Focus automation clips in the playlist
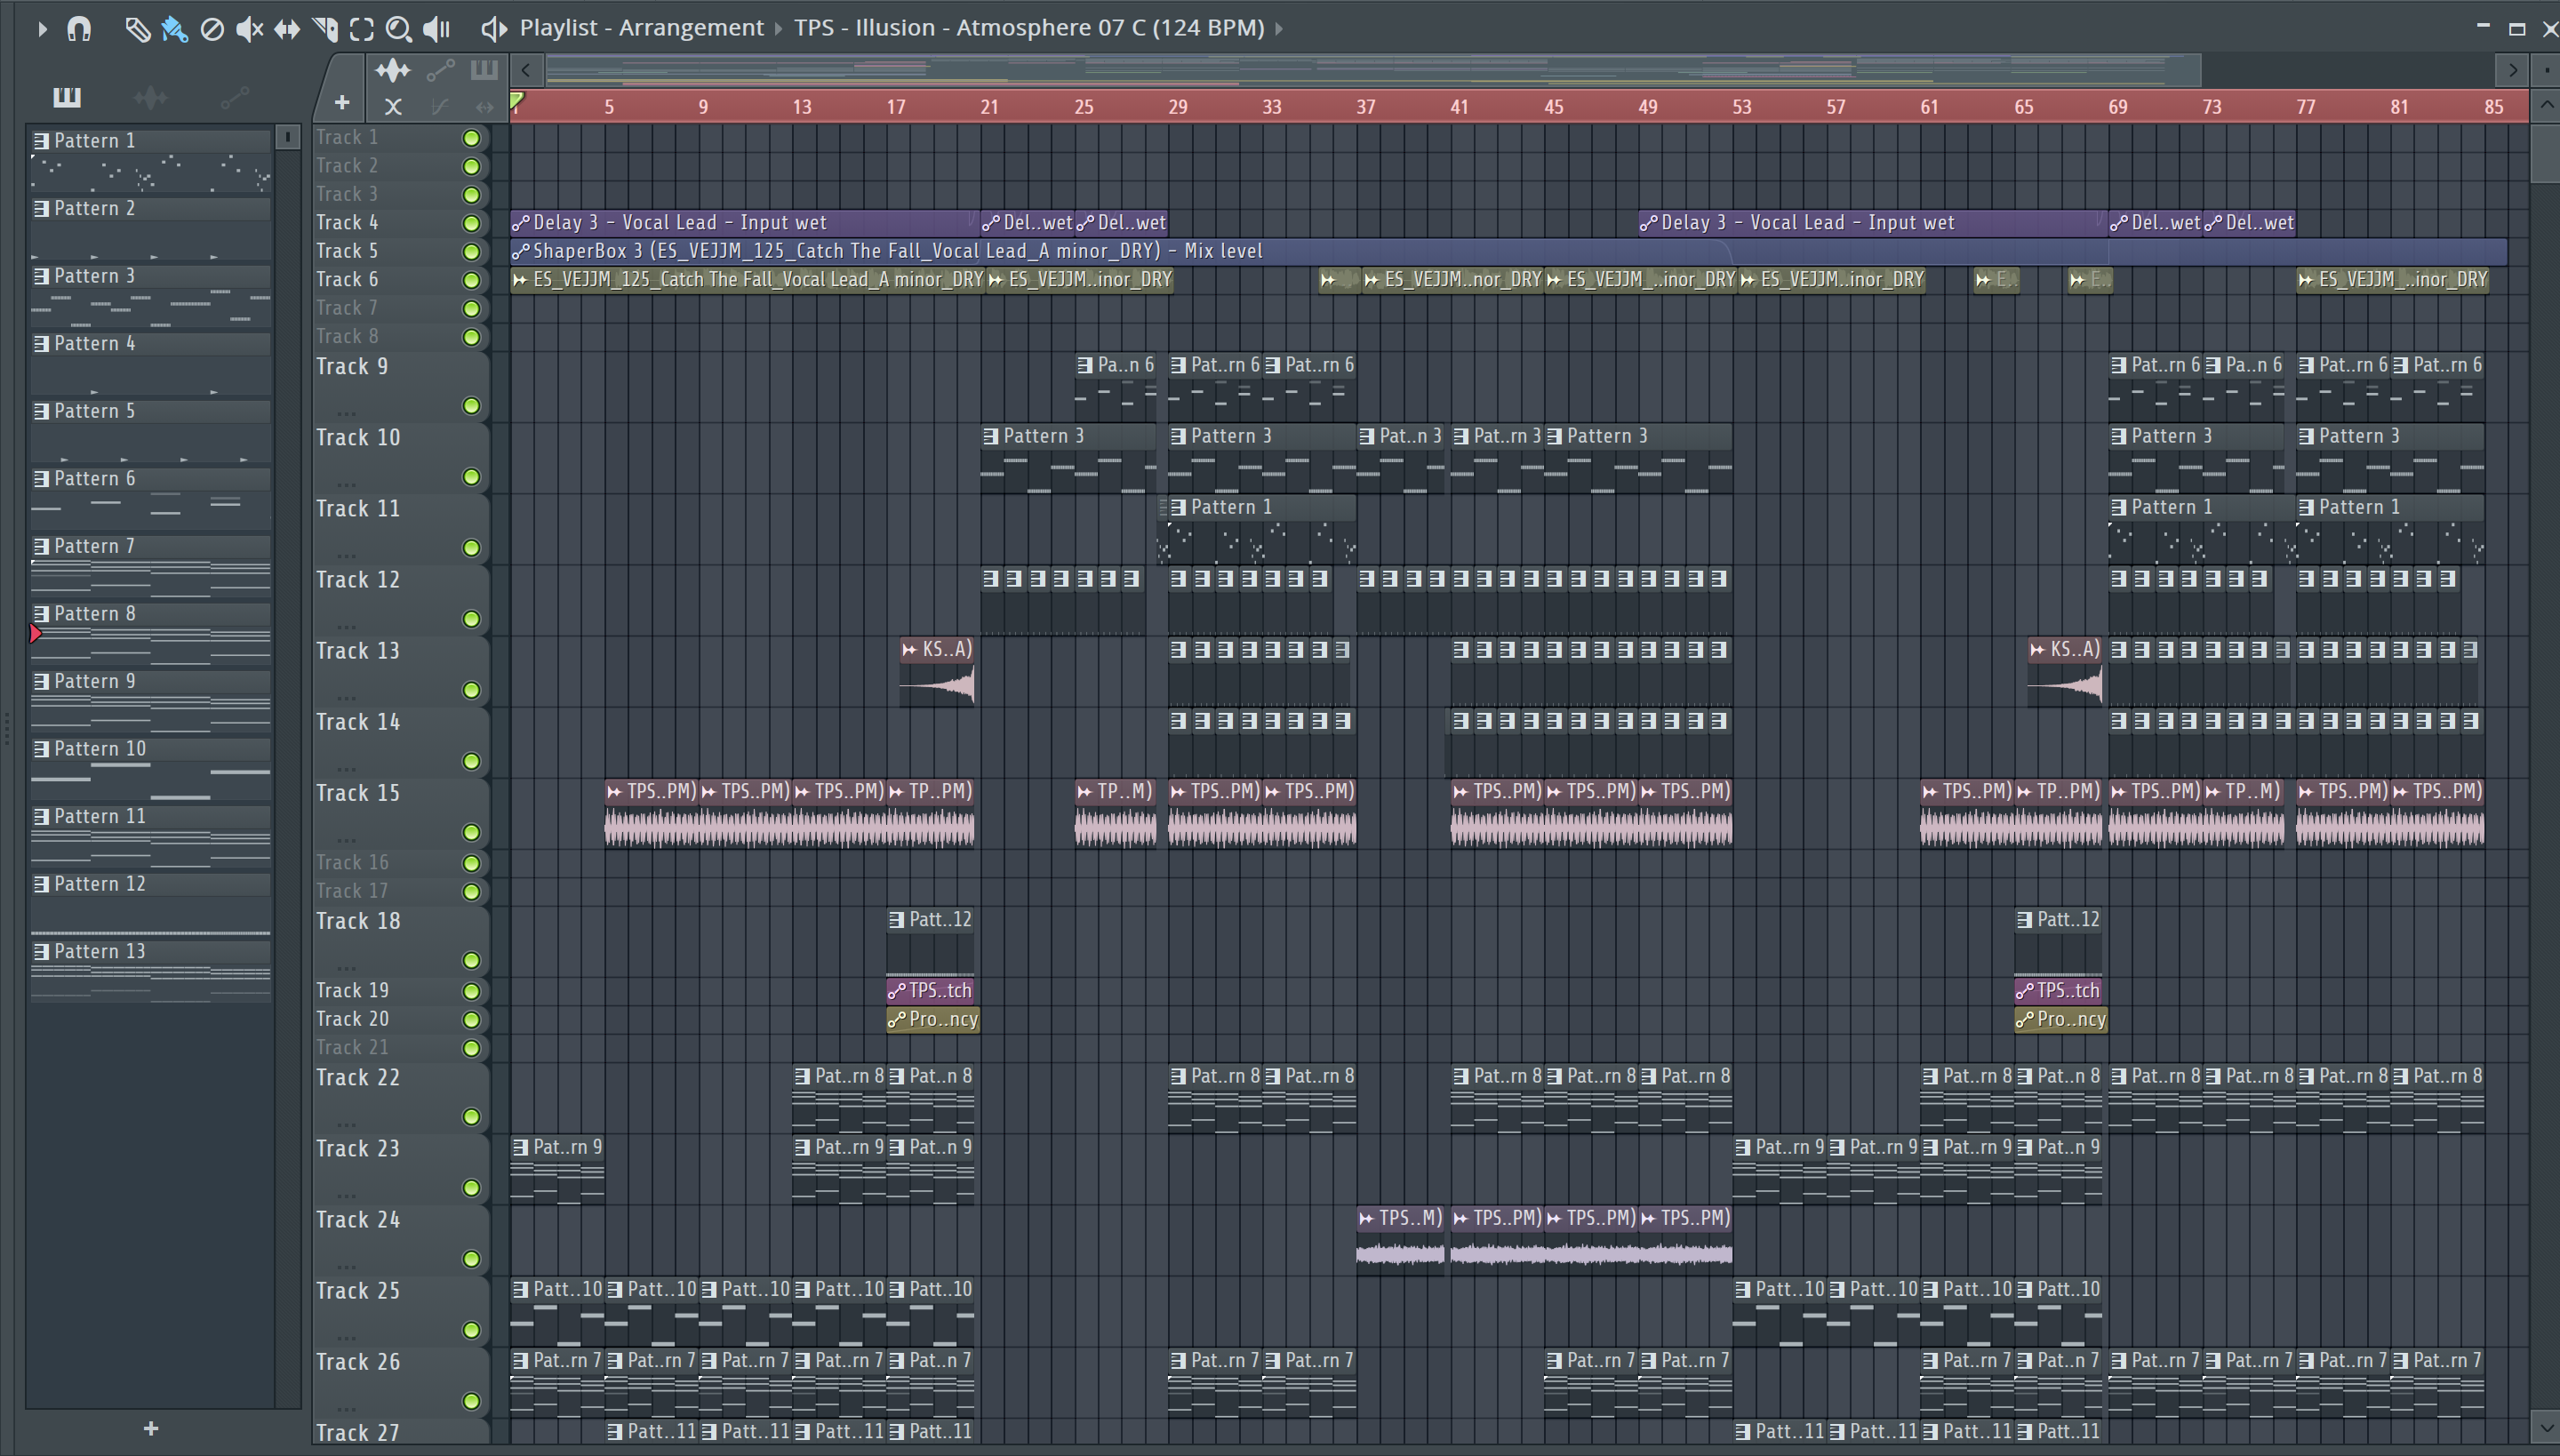2560x1456 pixels. (x=440, y=70)
